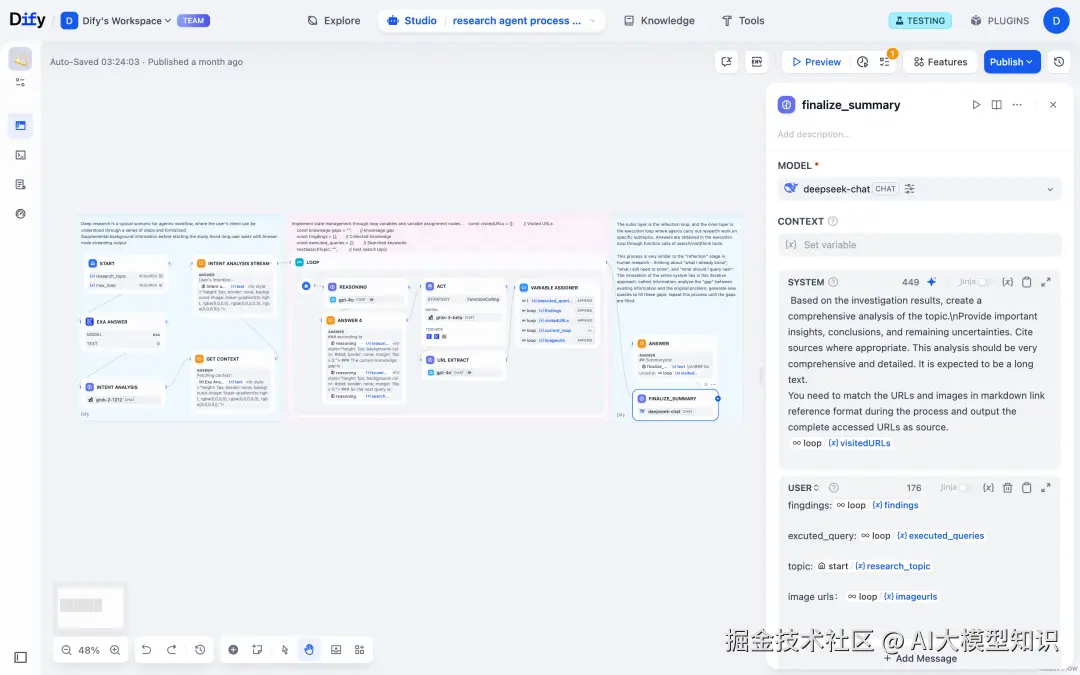
Task: Copy the USER message with clipboard icon
Action: (x=1026, y=488)
